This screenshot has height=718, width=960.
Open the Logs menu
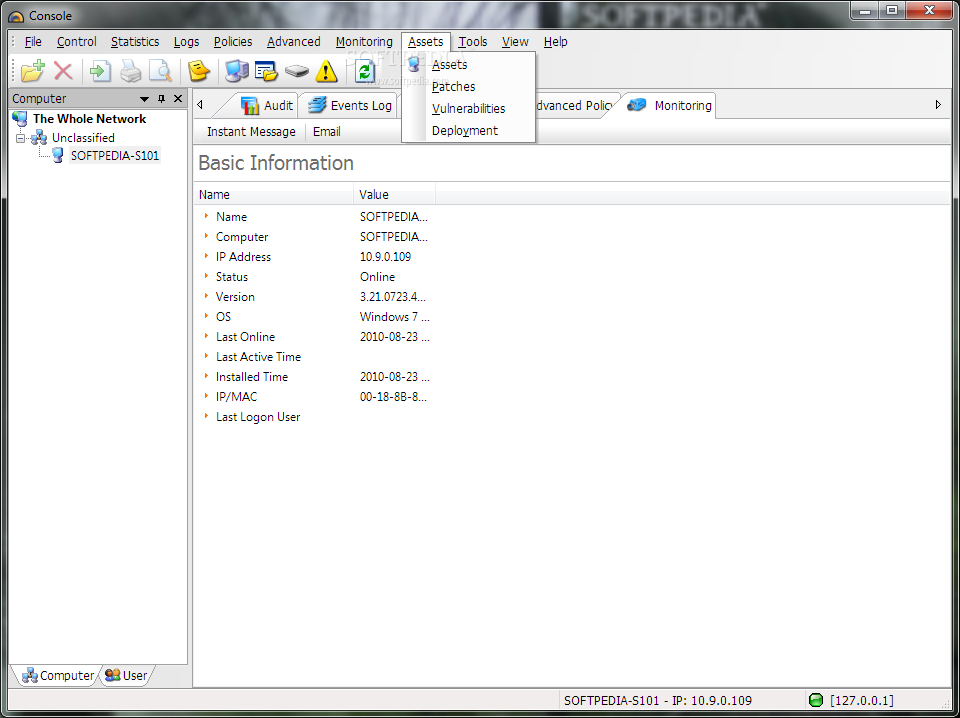click(186, 42)
